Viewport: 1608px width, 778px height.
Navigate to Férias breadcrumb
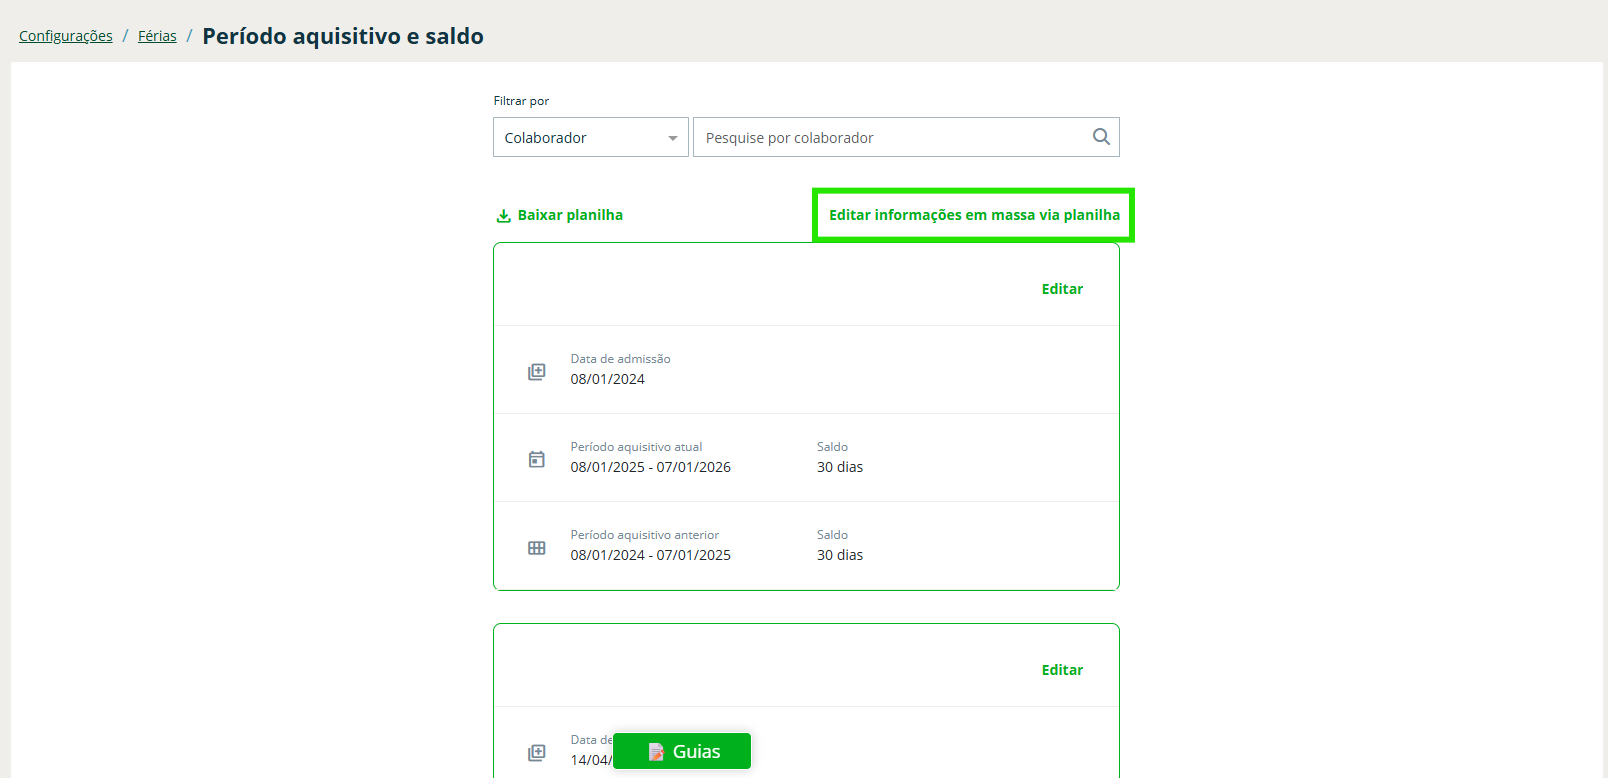157,36
